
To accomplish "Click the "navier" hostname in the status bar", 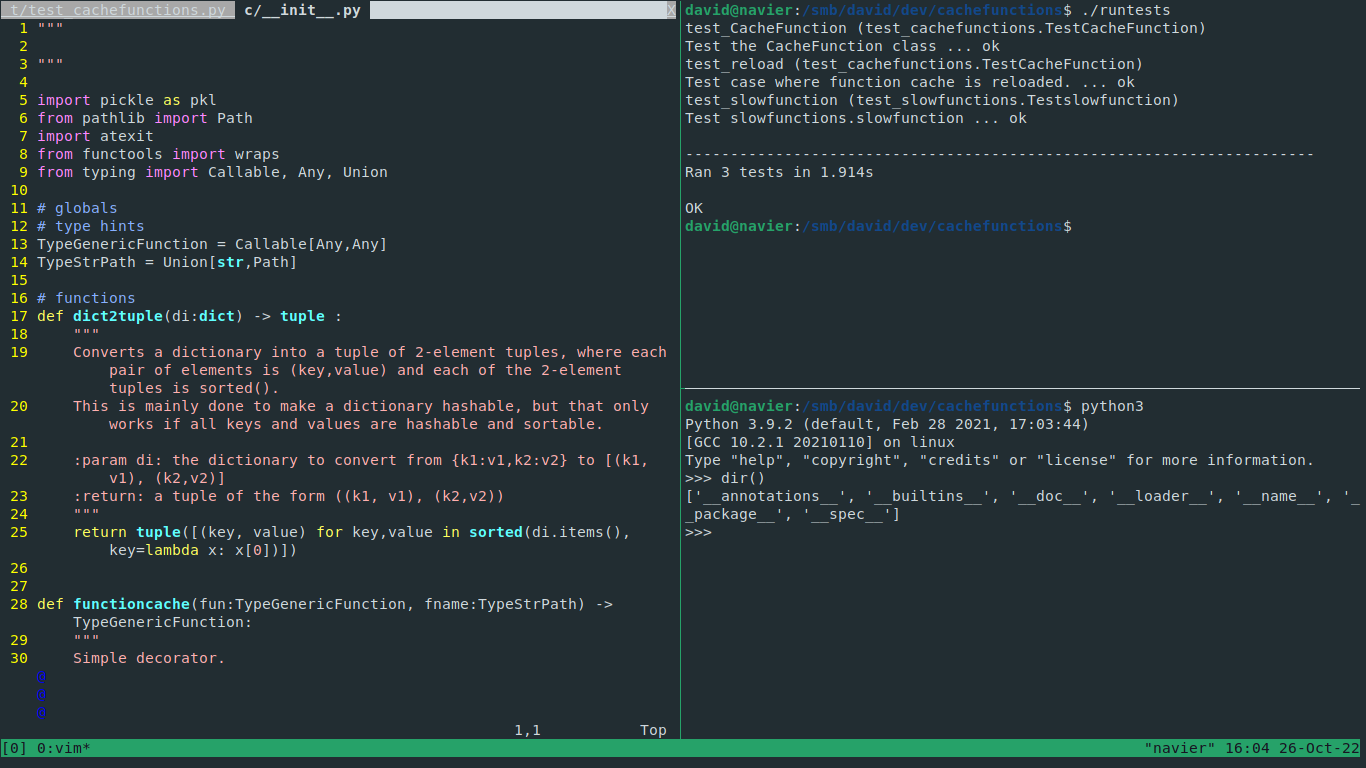I will 1182,747.
